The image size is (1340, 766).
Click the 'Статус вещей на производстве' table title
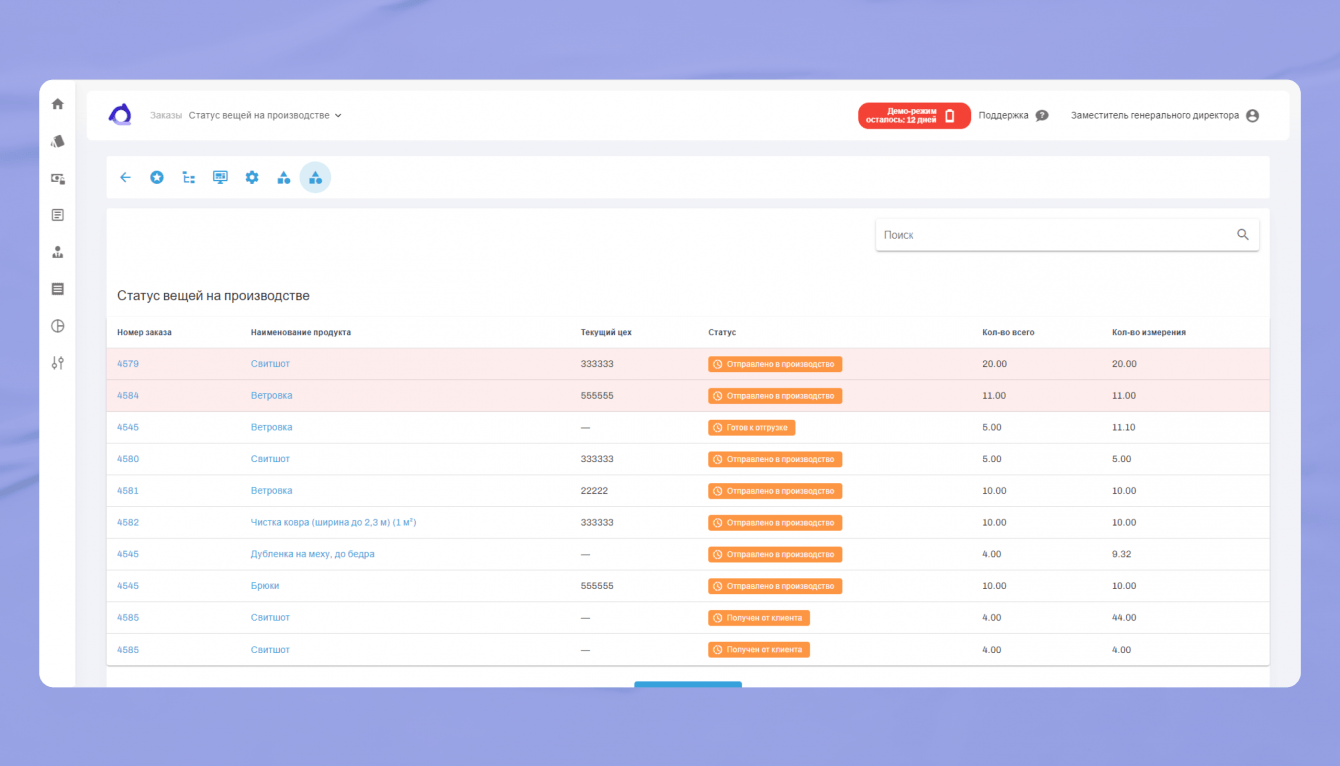point(213,296)
